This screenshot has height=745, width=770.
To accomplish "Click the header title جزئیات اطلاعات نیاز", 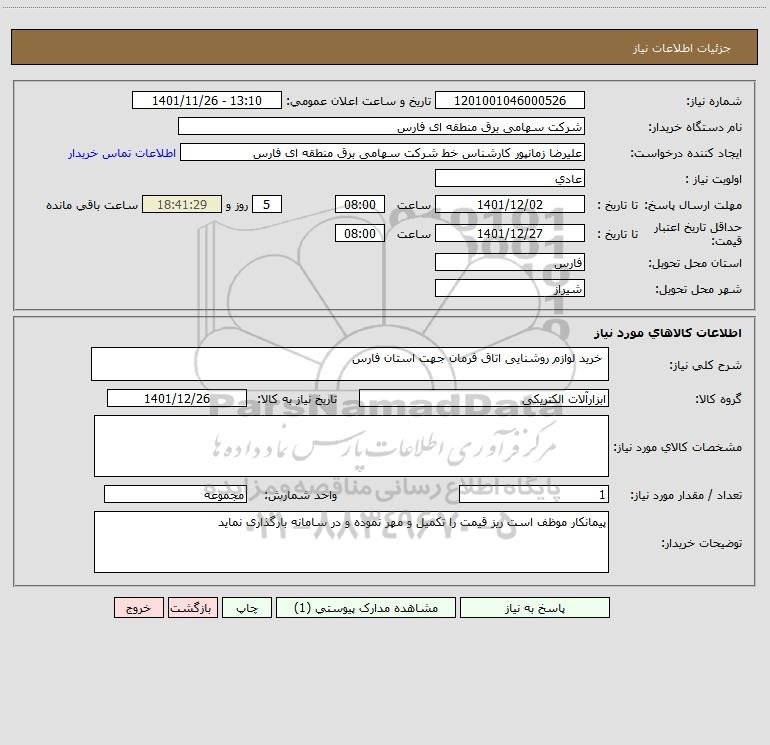I will [682, 48].
